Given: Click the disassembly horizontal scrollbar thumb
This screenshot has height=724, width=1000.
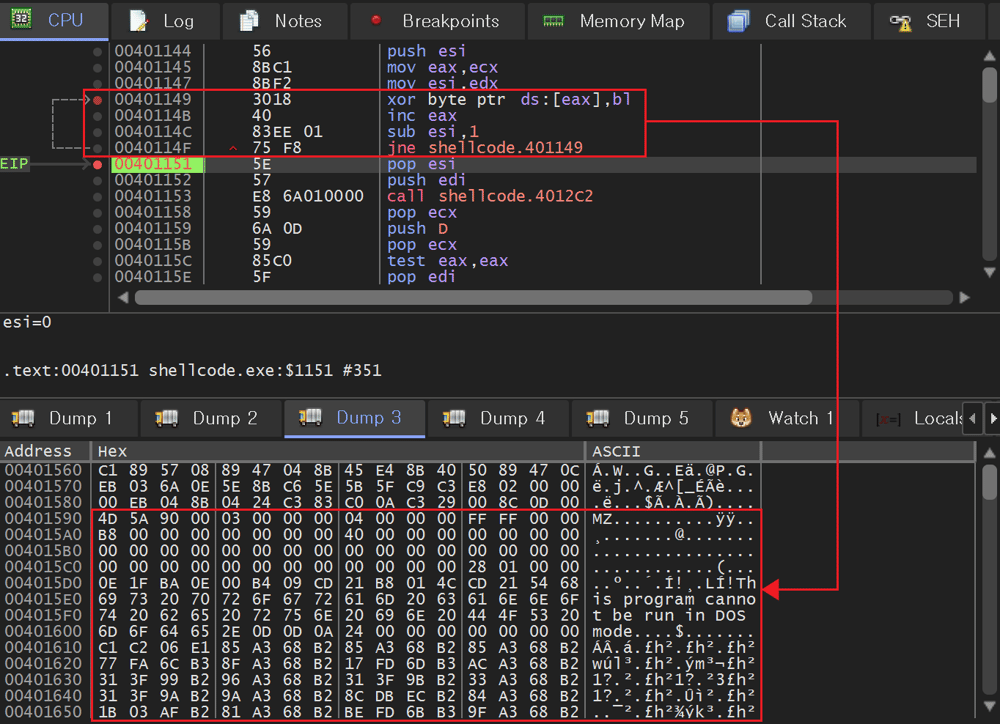Looking at the screenshot, I should (472, 297).
